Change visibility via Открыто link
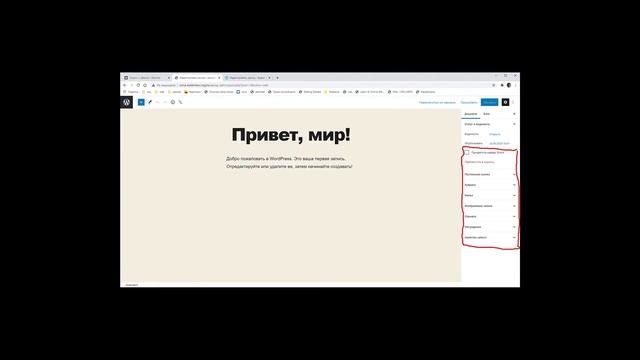The image size is (640, 360). pyautogui.click(x=495, y=134)
